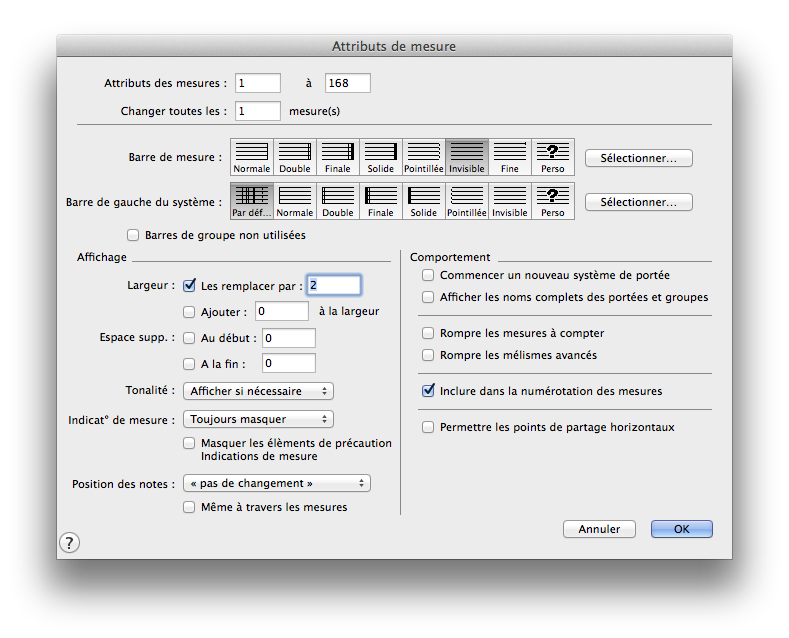Viewport: 789px width, 638px height.
Task: Select Normale for Barre de gauche du système
Action: tap(295, 200)
